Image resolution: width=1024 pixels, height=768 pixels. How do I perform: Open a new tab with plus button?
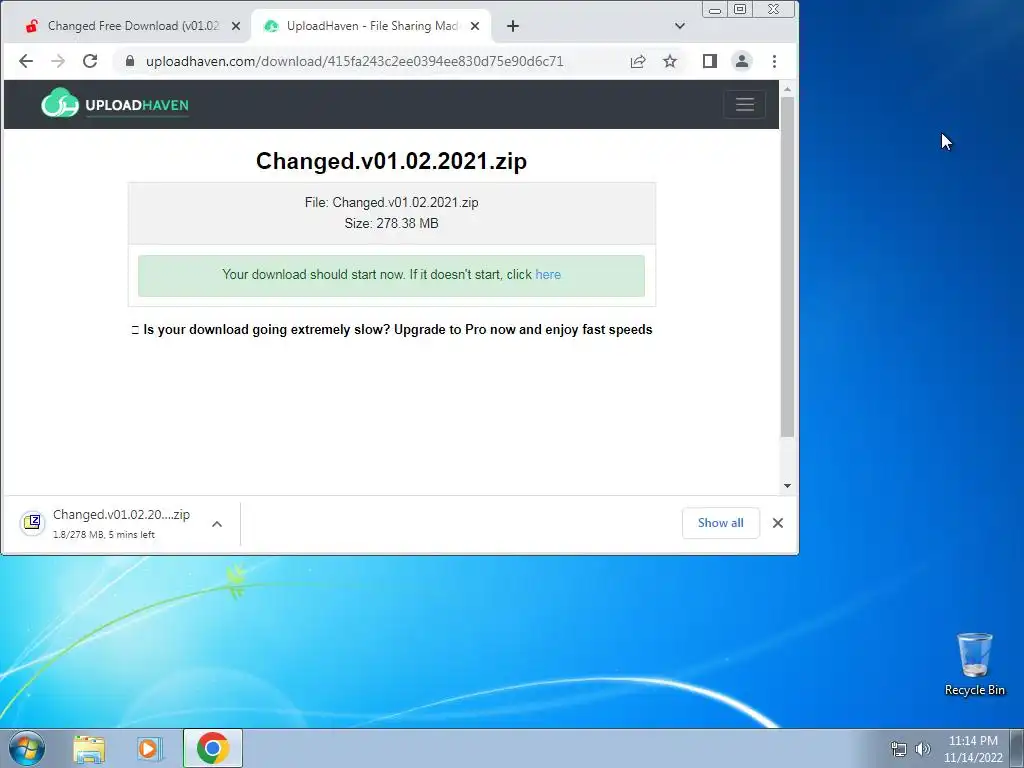point(513,26)
